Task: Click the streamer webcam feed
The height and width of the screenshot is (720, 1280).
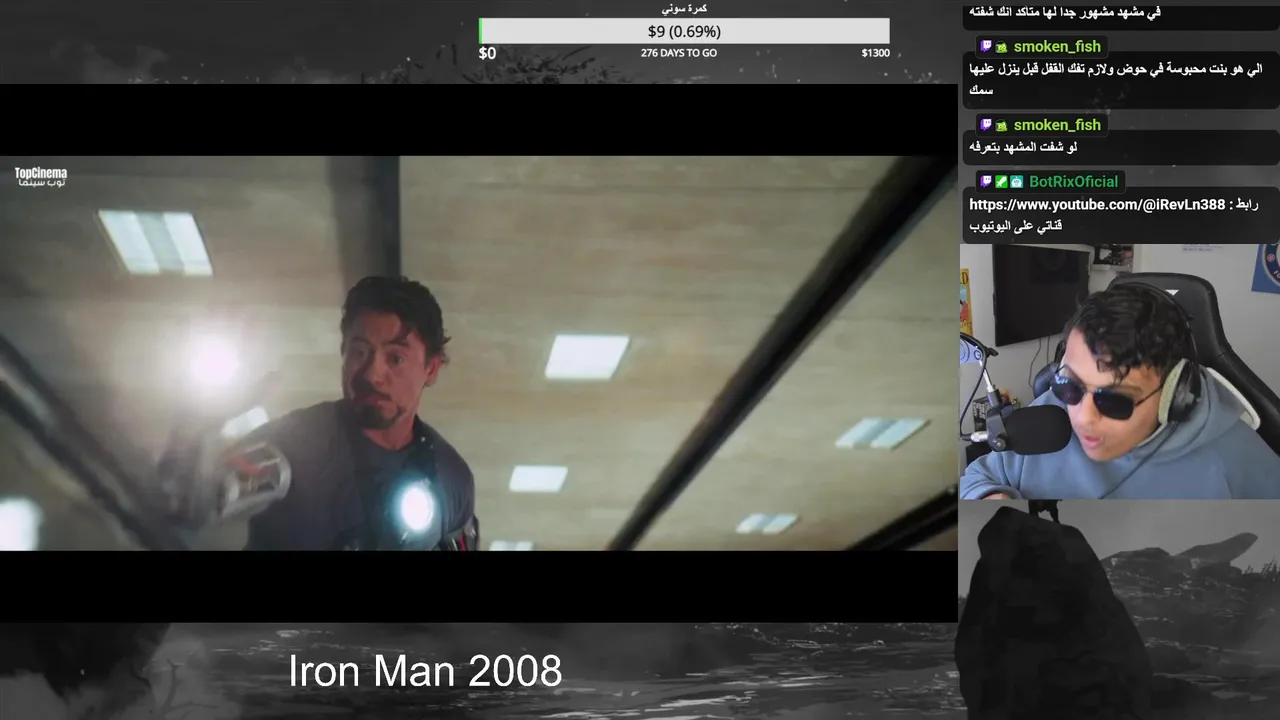Action: click(1120, 371)
